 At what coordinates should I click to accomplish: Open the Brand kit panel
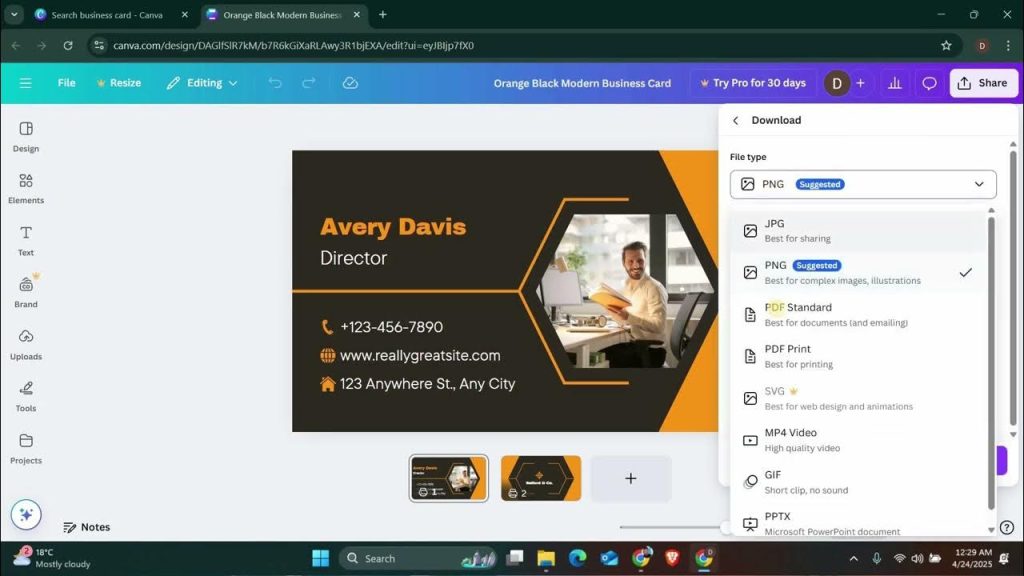click(26, 291)
